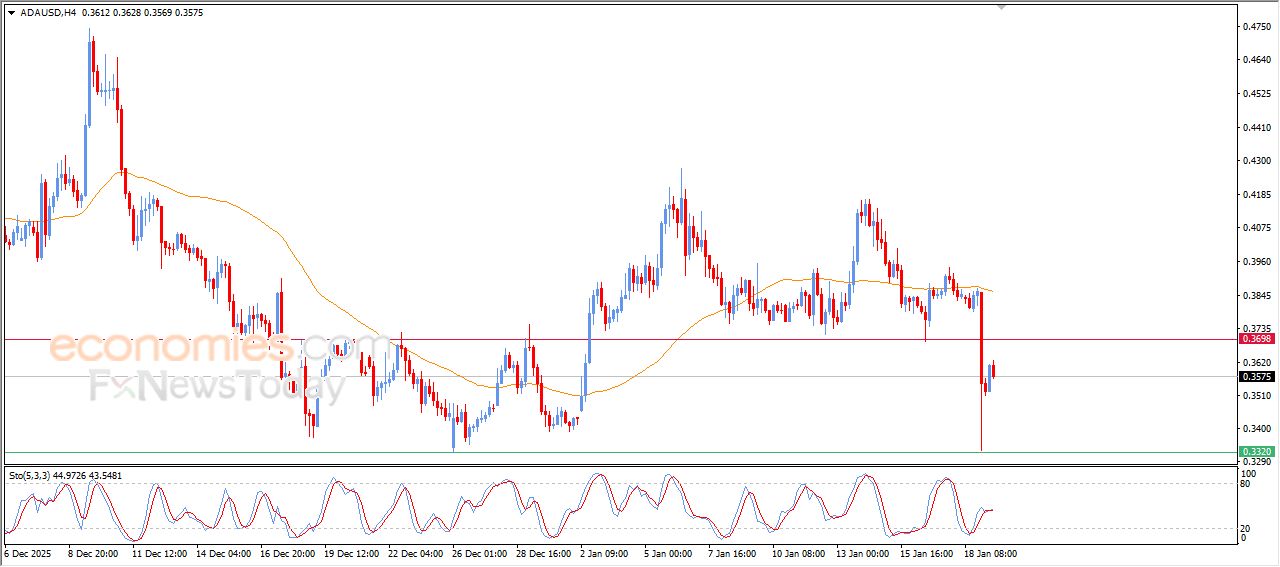Screen dimensions: 1280x567
Task: Click the 26 Dec 01:00 time label
Action: (476, 553)
